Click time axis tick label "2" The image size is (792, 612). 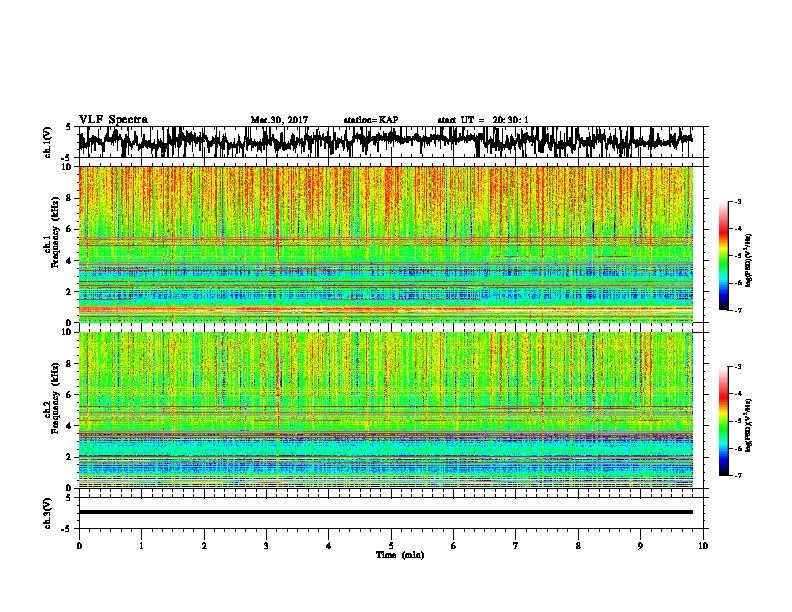204,546
